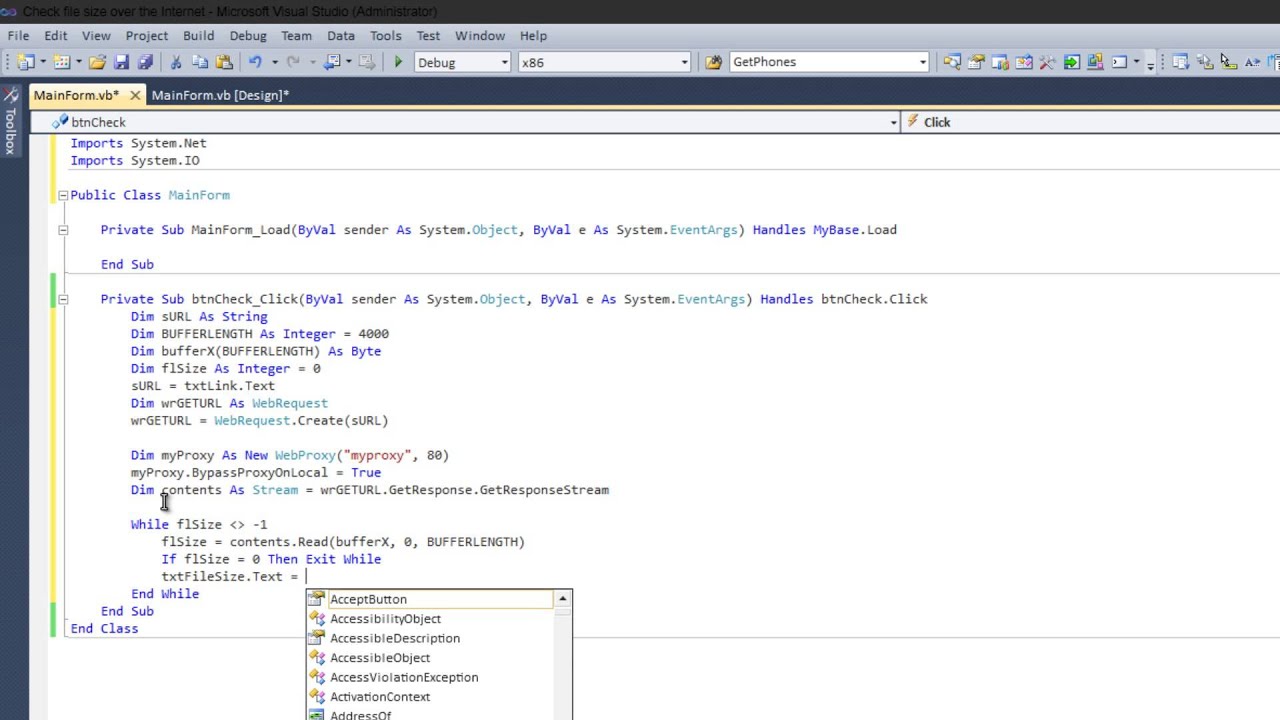The width and height of the screenshot is (1280, 720).
Task: Open the Help menu
Action: (533, 35)
